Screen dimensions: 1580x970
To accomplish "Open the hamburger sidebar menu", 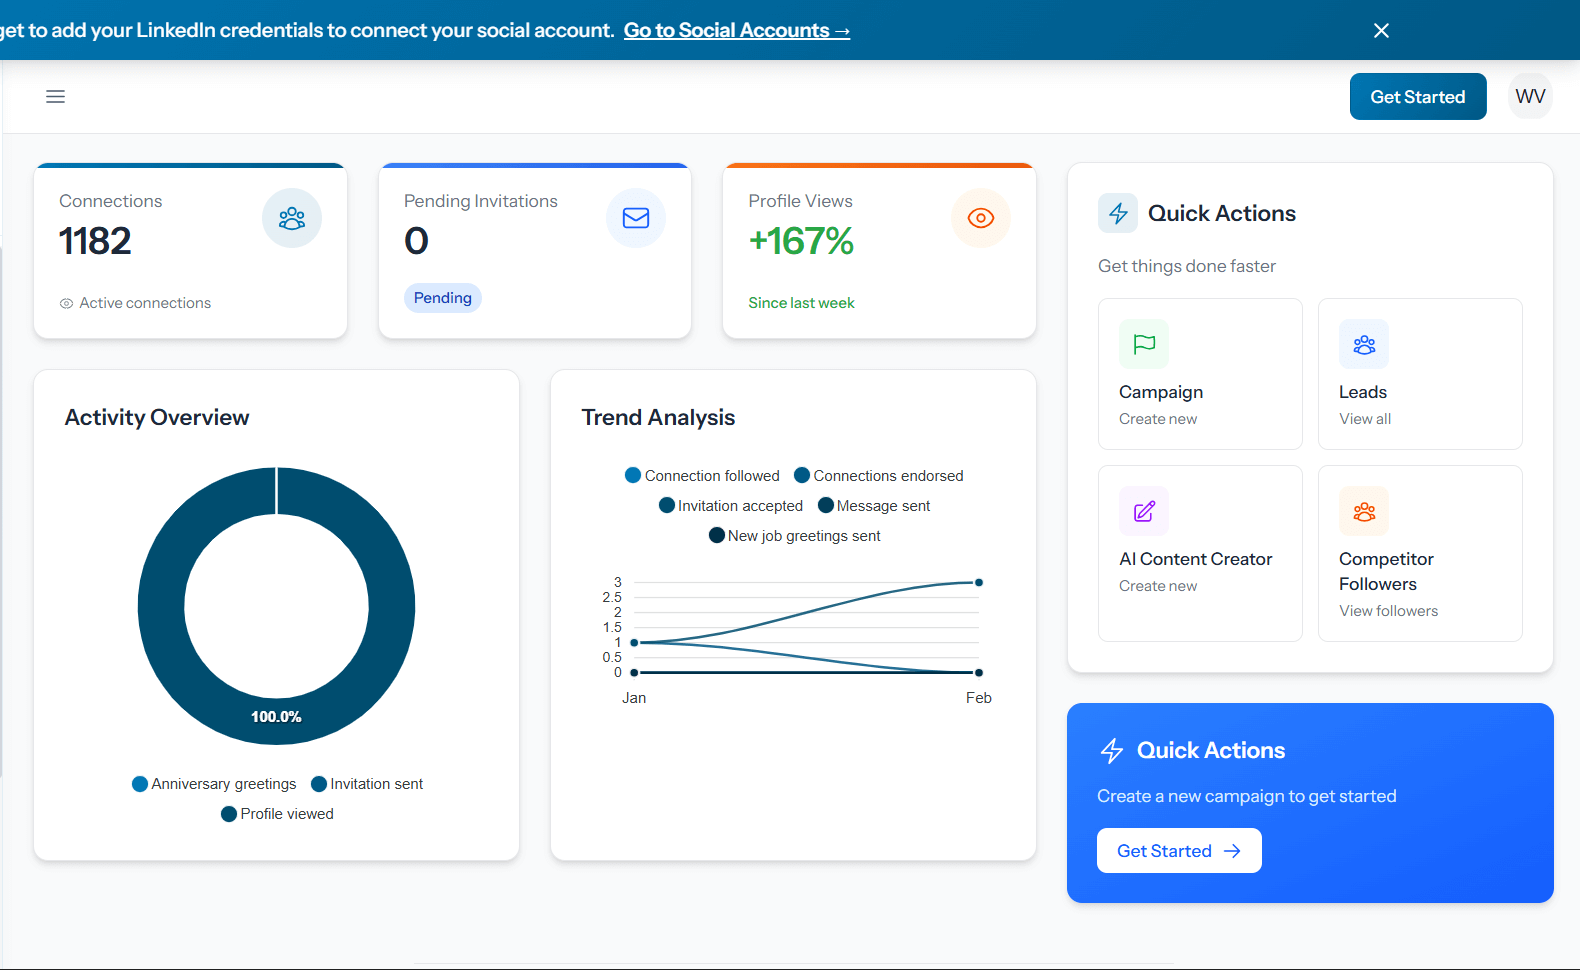I will pyautogui.click(x=55, y=97).
